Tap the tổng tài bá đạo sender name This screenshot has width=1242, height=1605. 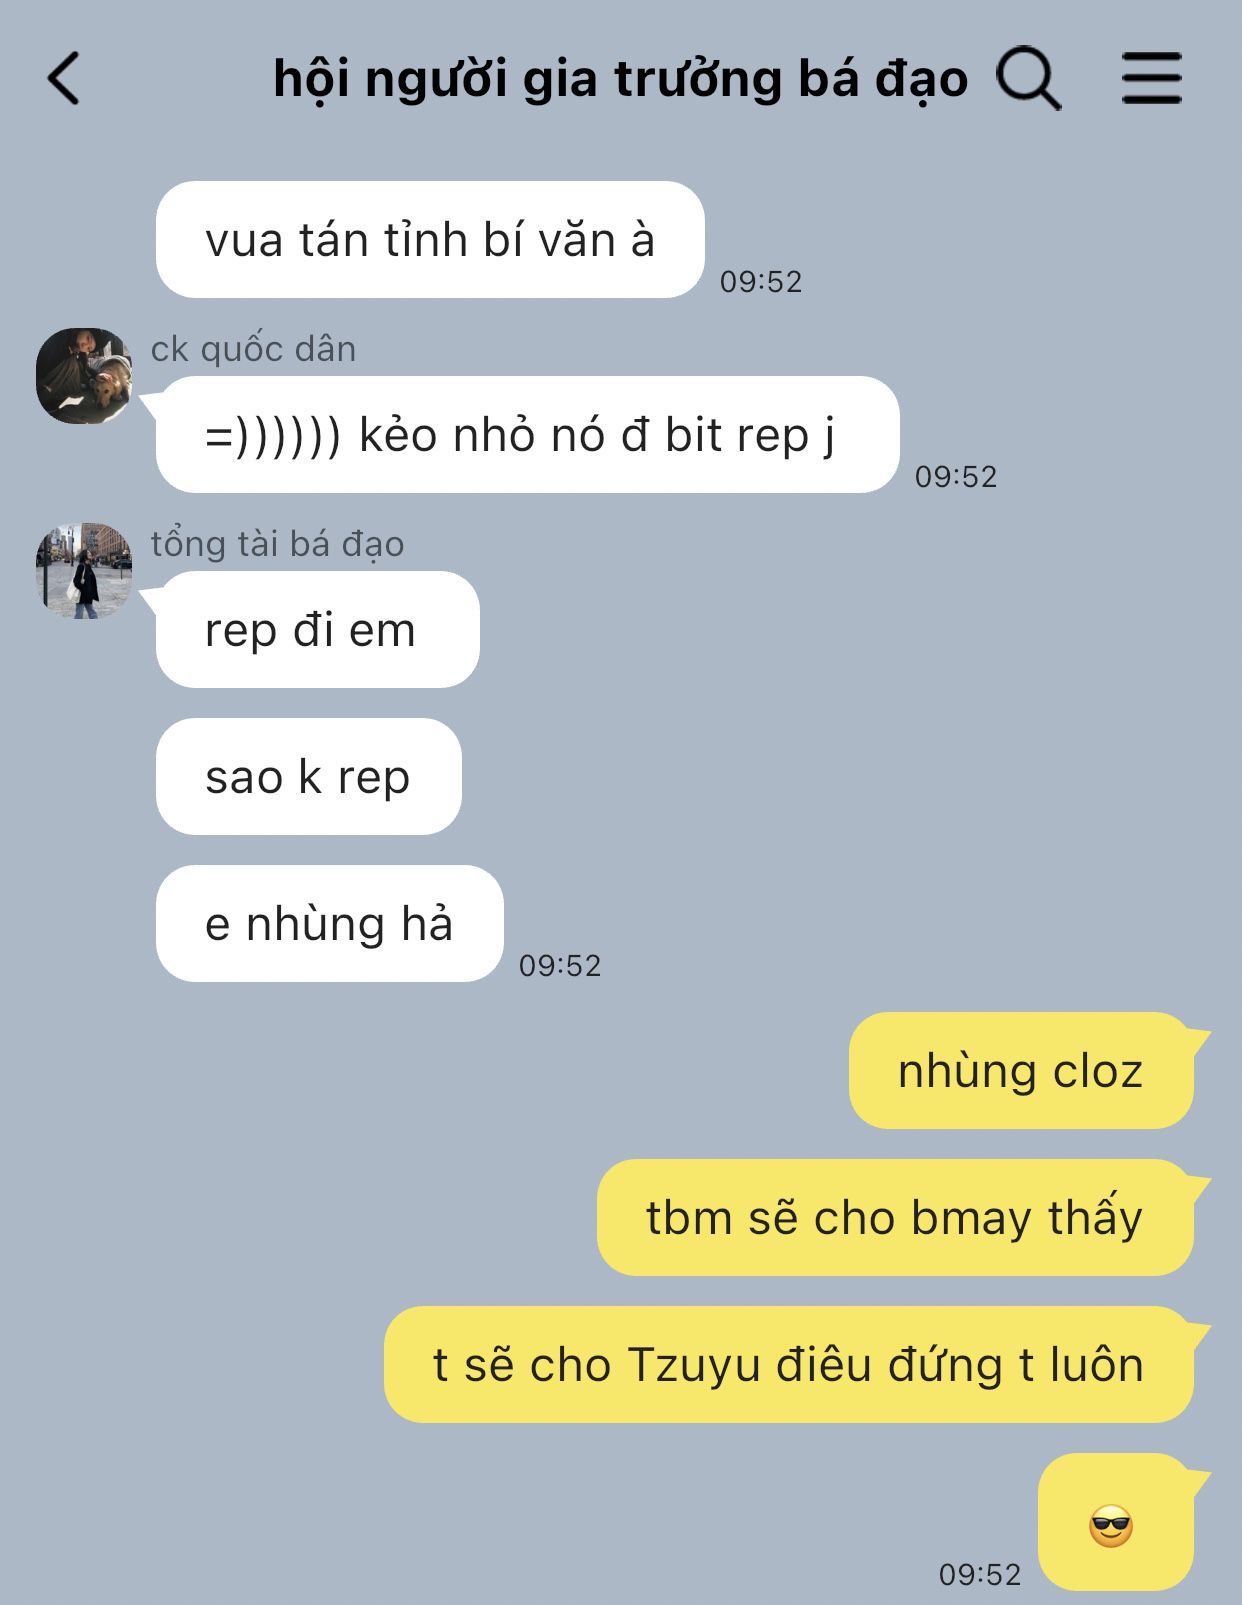[277, 544]
